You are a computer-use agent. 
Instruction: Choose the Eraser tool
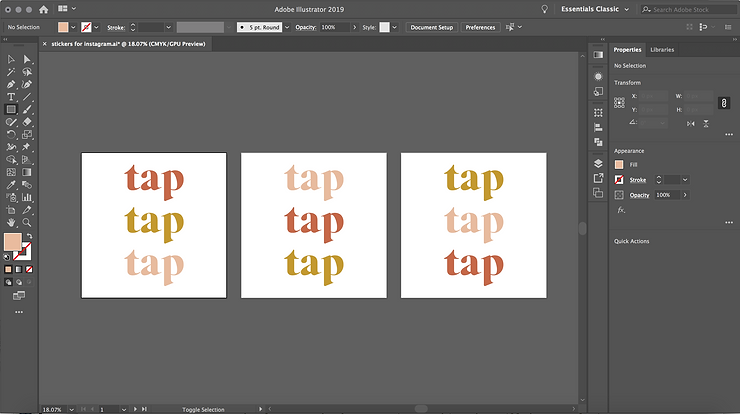[x=27, y=122]
